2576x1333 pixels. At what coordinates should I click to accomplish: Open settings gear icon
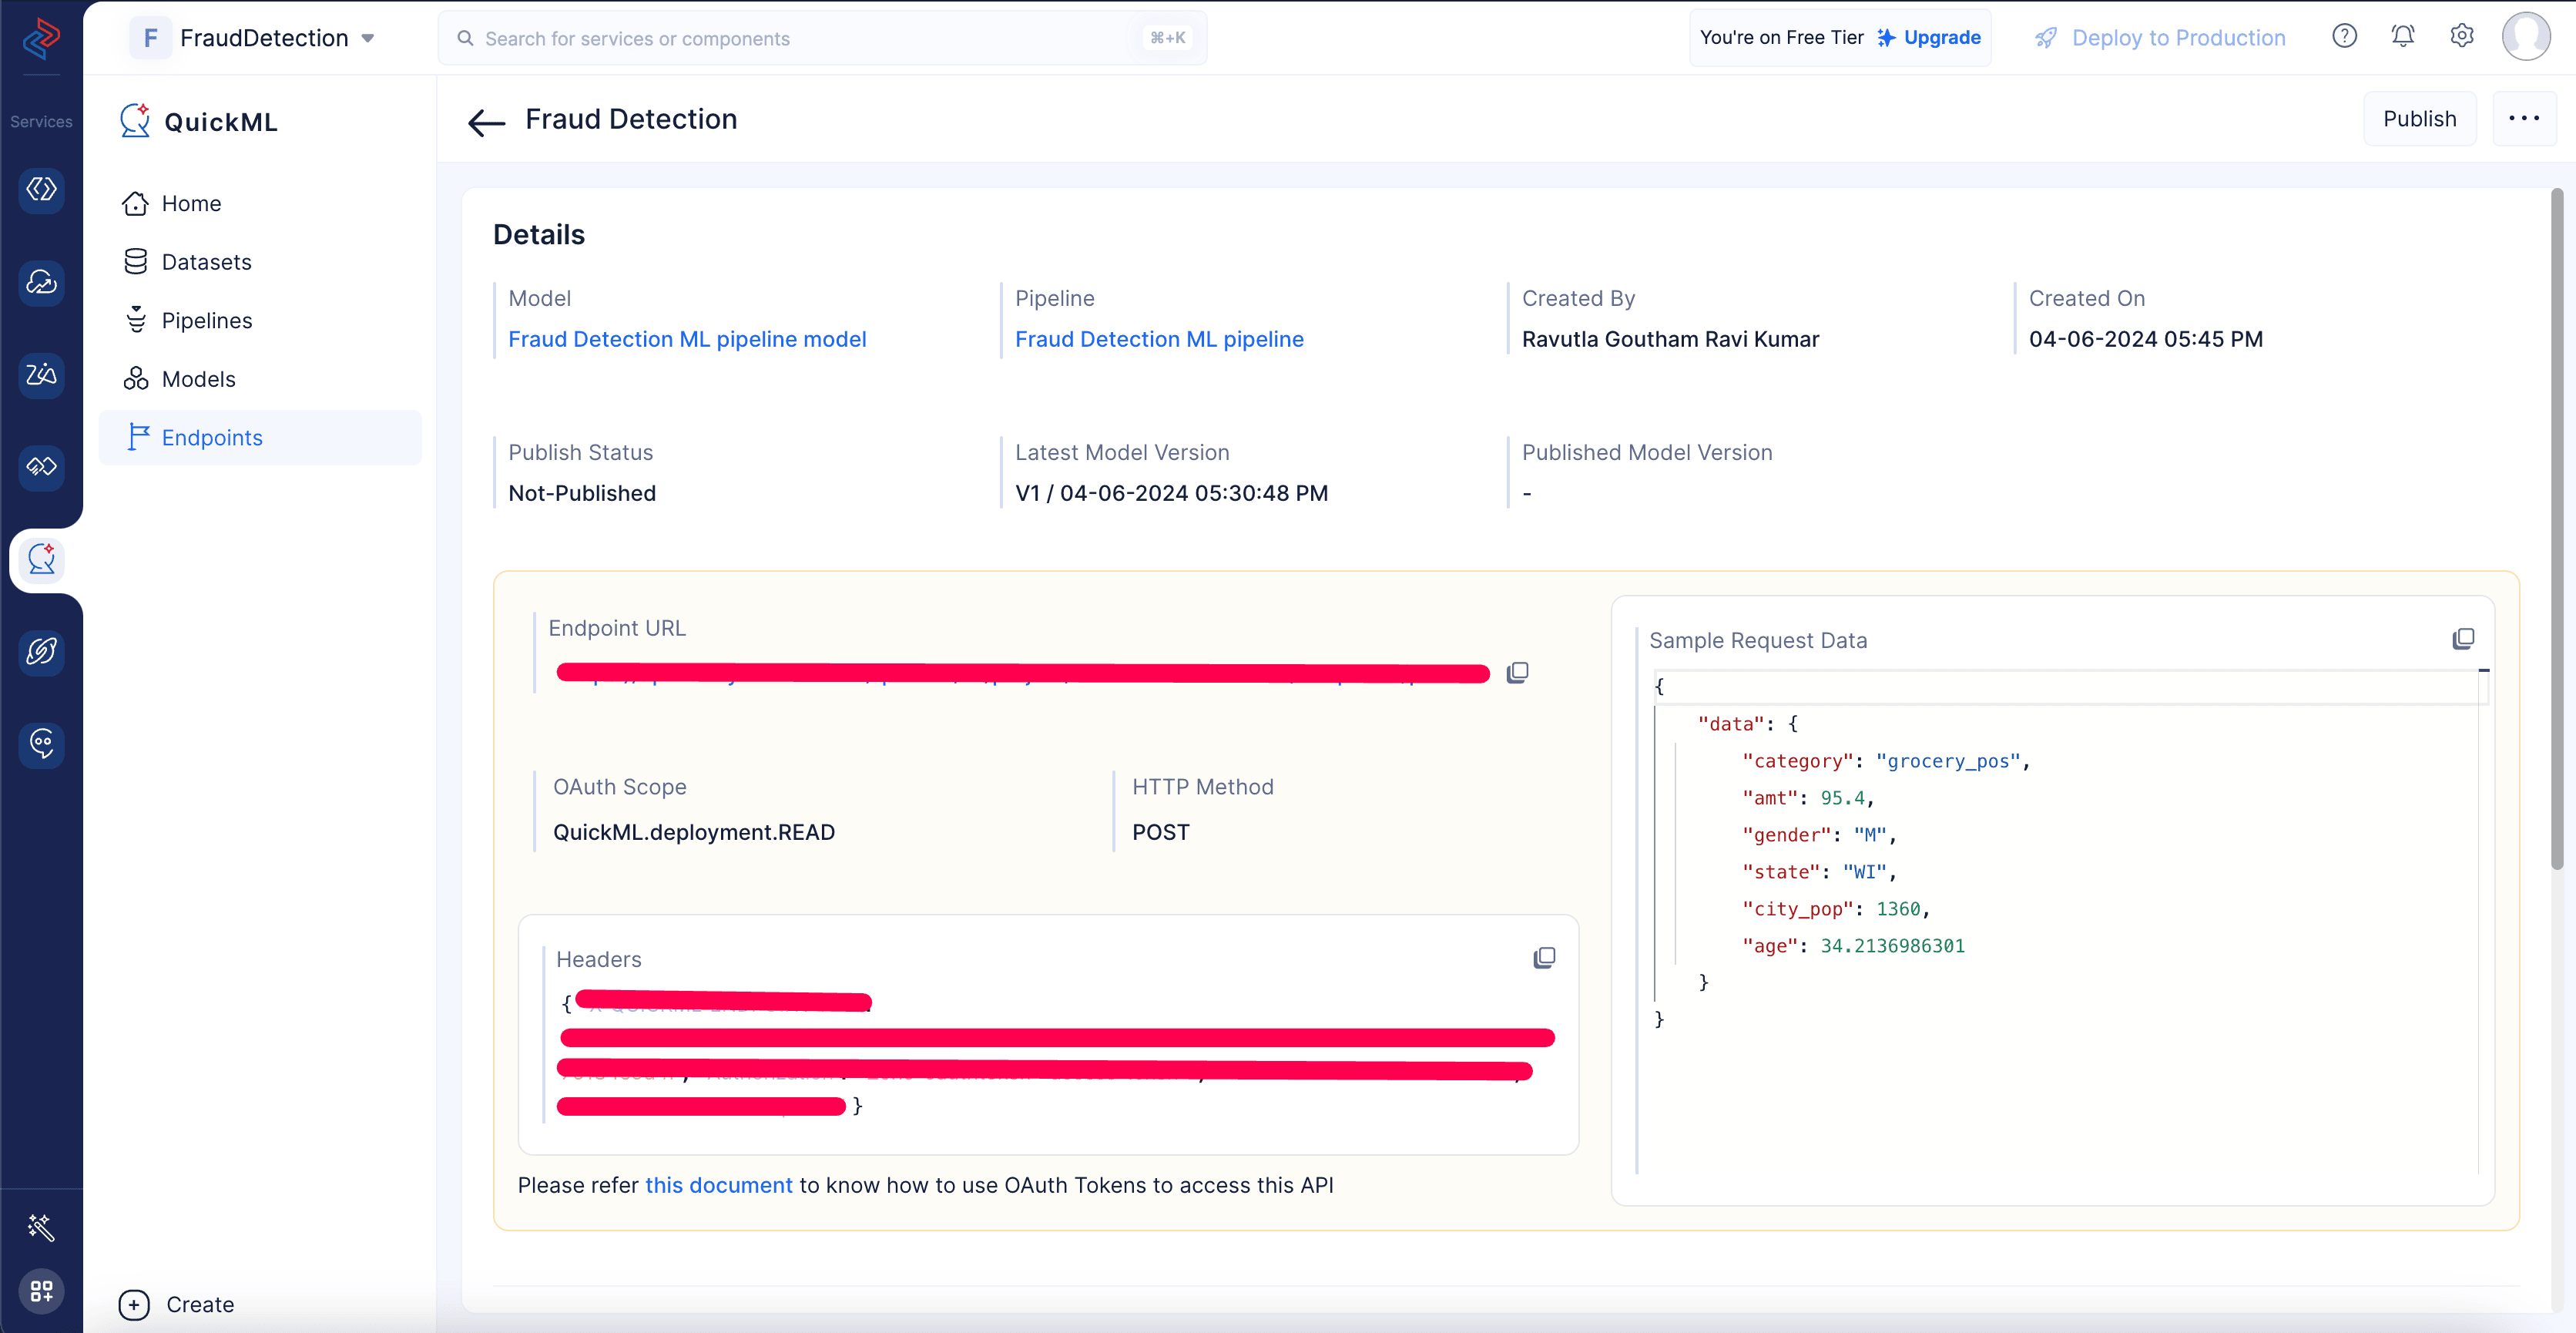tap(2462, 37)
